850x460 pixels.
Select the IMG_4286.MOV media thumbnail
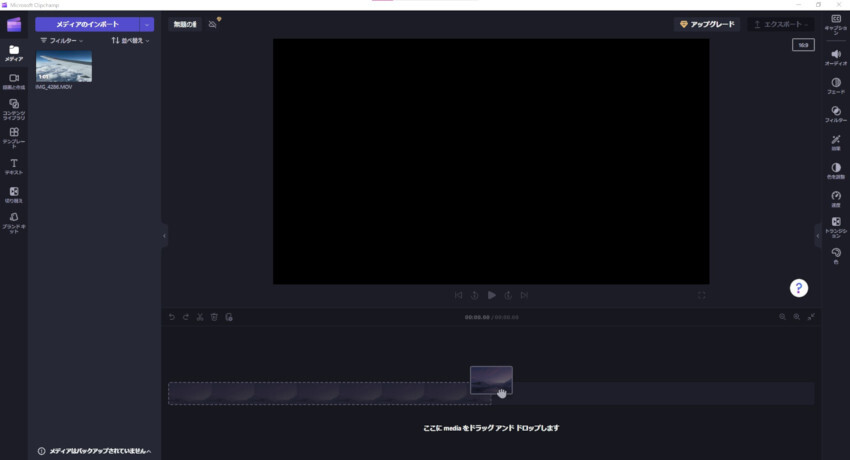pos(64,66)
